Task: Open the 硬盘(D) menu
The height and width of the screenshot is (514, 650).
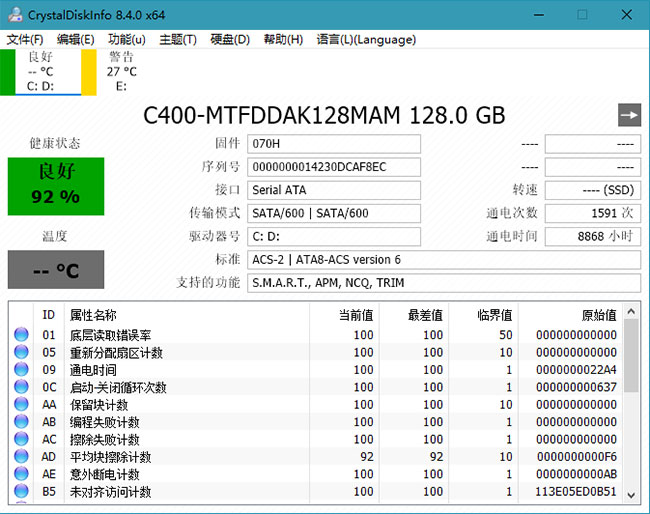Action: pos(230,39)
